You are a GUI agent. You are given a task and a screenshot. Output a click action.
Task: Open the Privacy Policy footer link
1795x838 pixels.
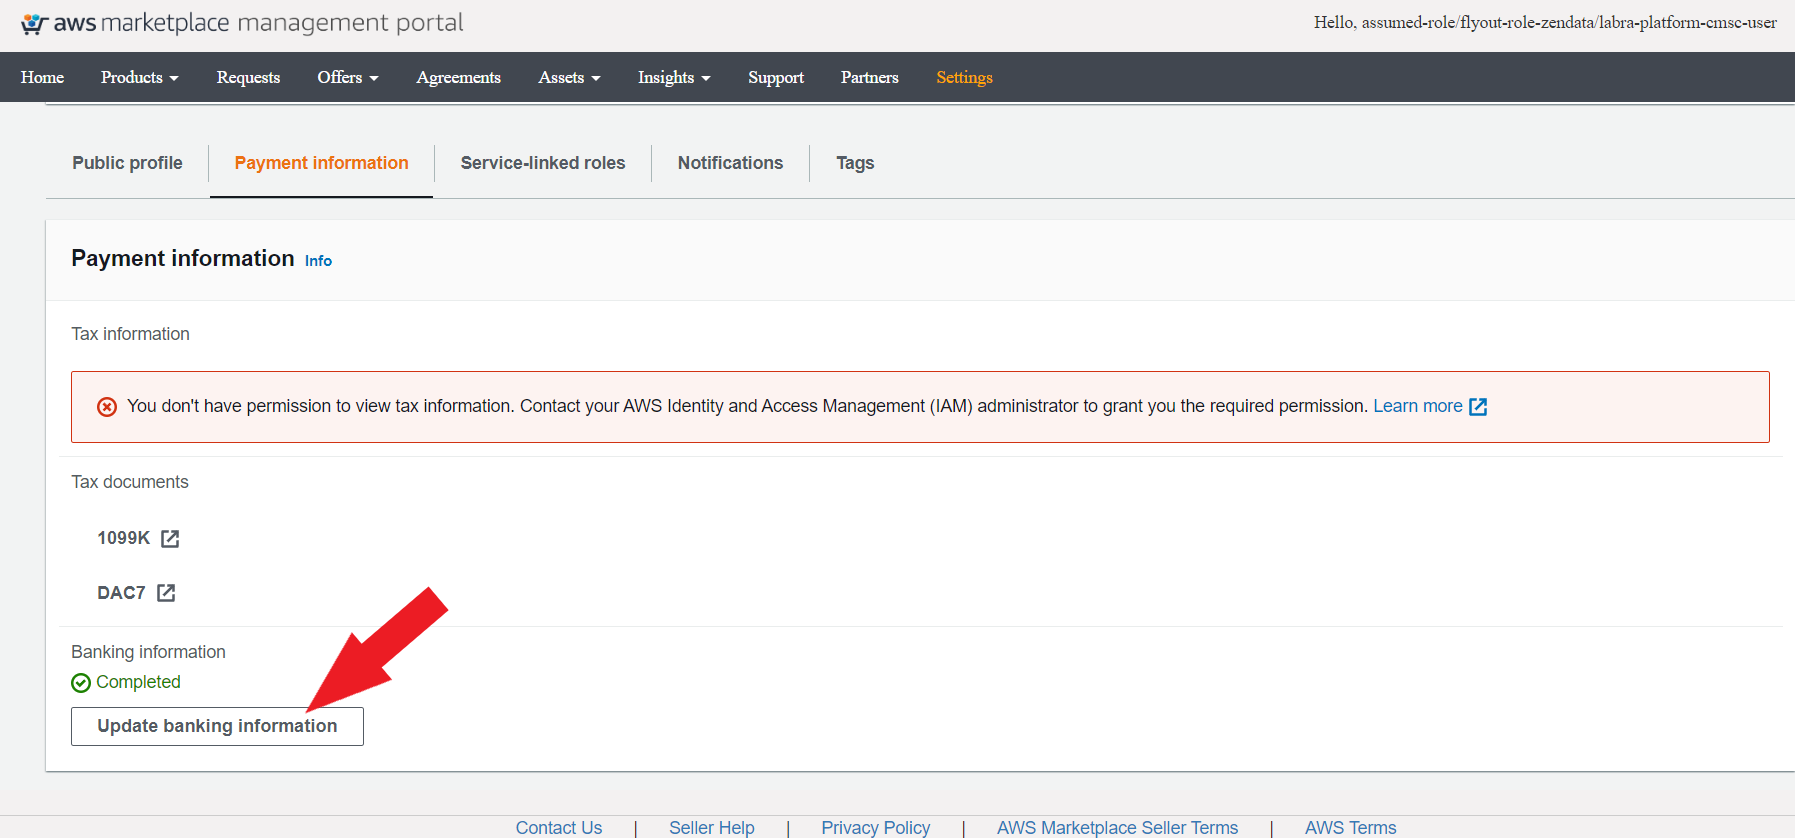click(x=876, y=828)
